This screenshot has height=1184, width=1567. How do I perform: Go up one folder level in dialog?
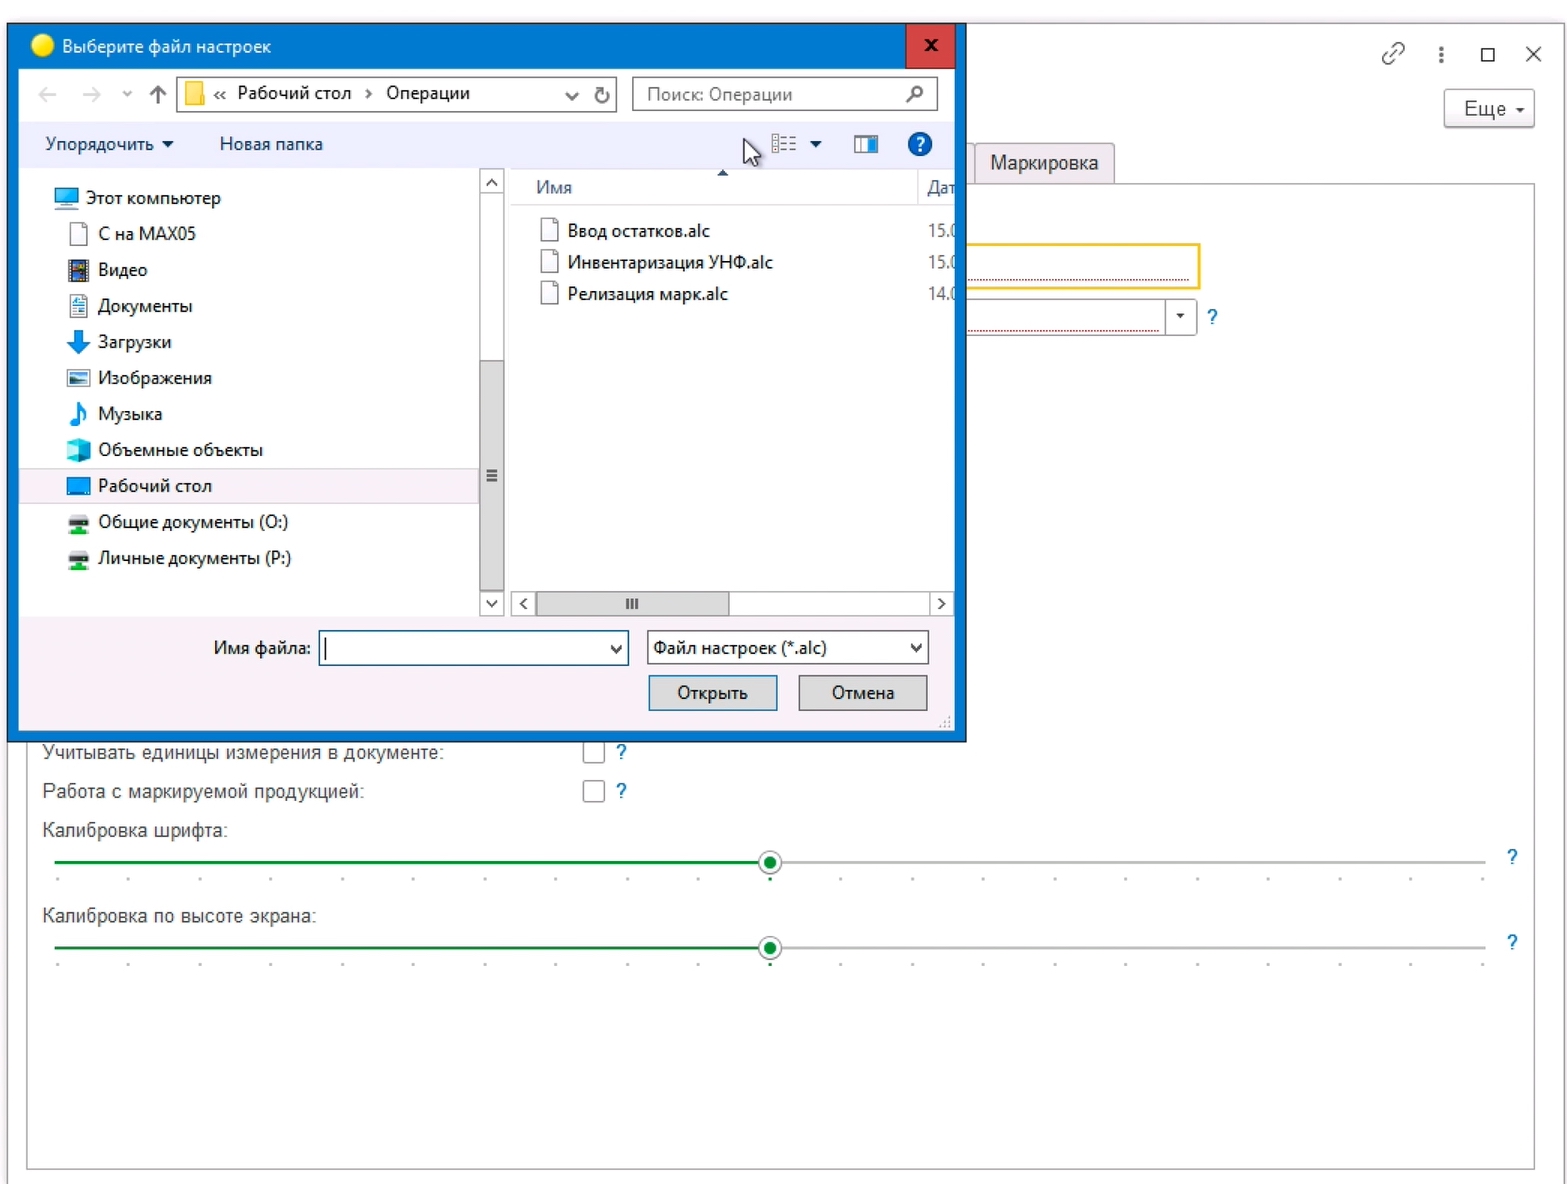(157, 94)
